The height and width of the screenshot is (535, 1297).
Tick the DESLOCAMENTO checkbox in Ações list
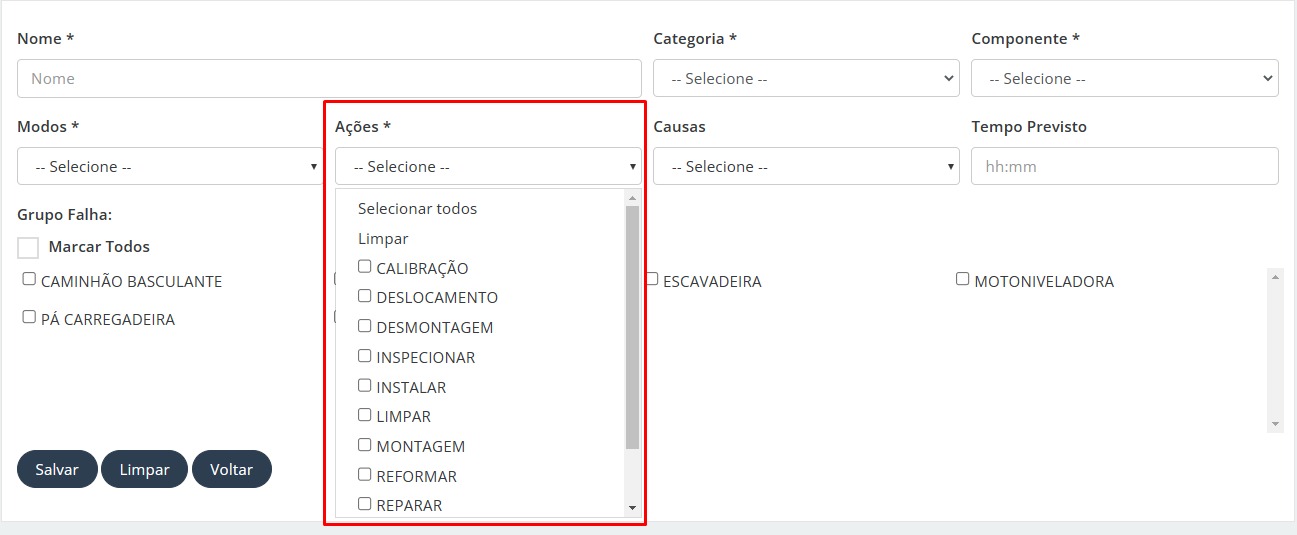click(365, 296)
